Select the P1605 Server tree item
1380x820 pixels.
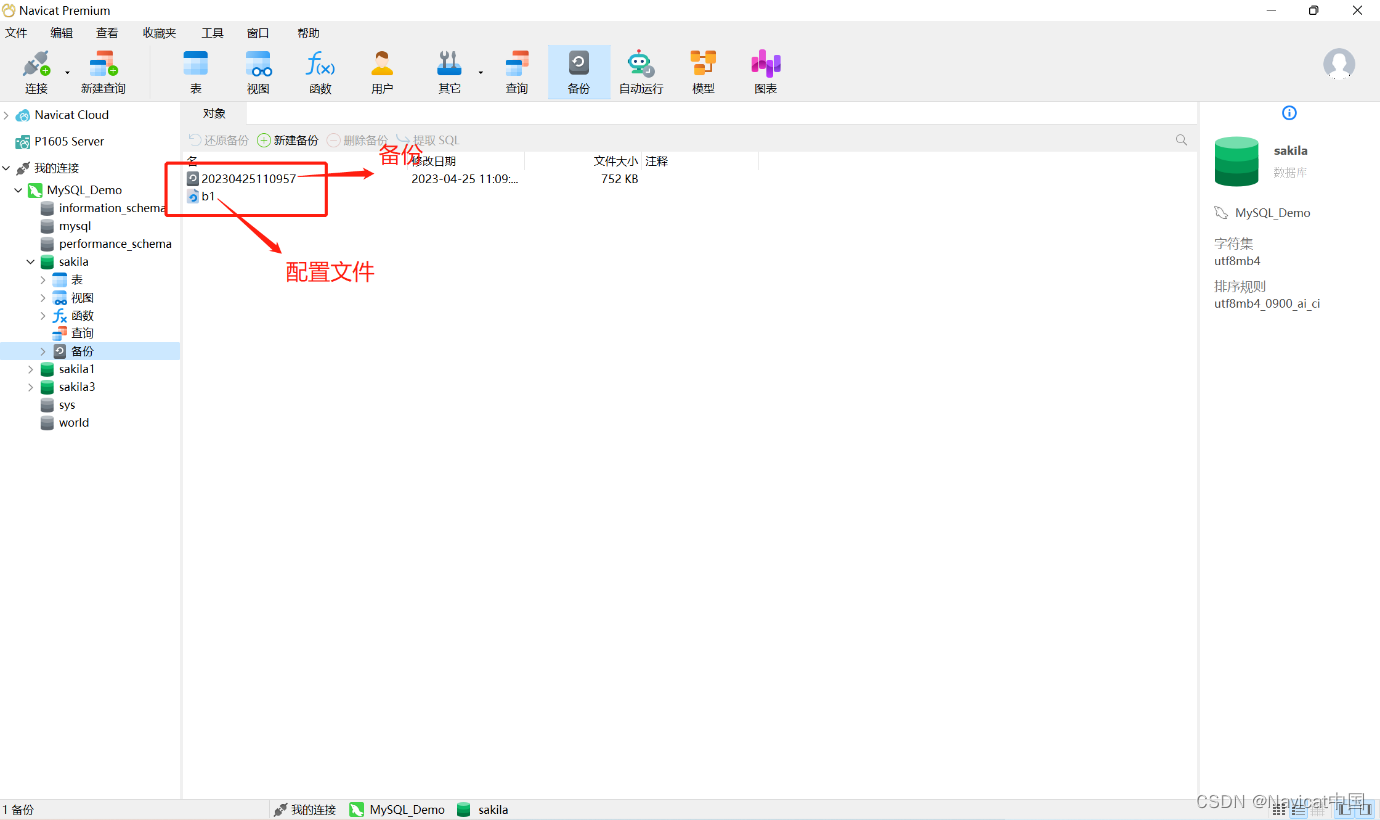[x=59, y=142]
